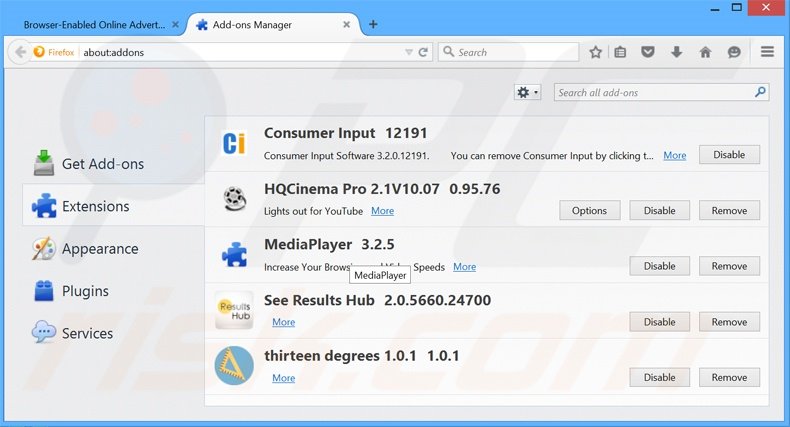The height and width of the screenshot is (427, 790).
Task: Maximize the Firefox window
Action: pyautogui.click(x=737, y=8)
